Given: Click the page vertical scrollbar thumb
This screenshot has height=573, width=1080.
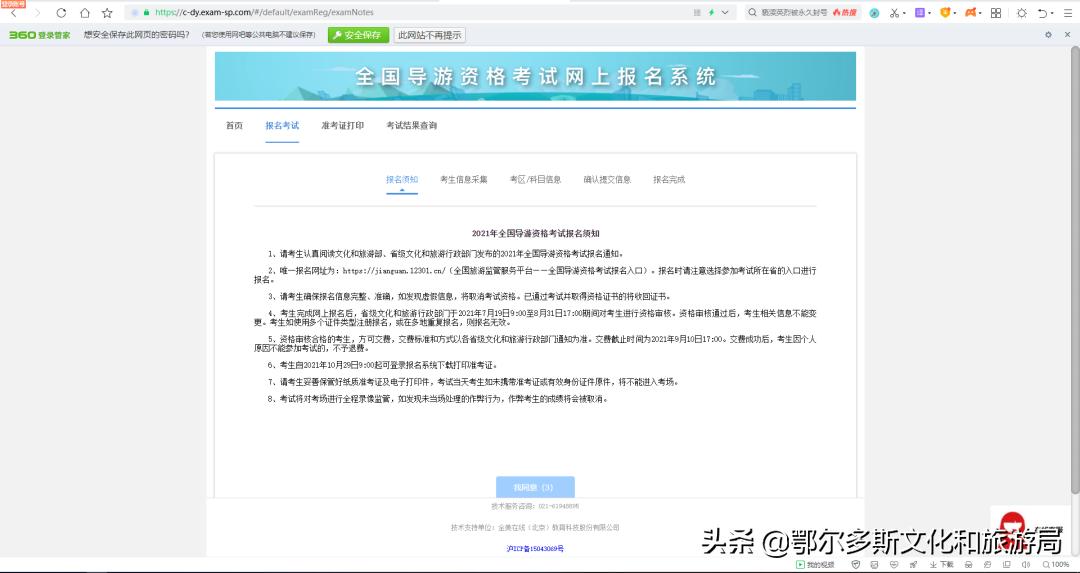Looking at the screenshot, I should click(1075, 269).
